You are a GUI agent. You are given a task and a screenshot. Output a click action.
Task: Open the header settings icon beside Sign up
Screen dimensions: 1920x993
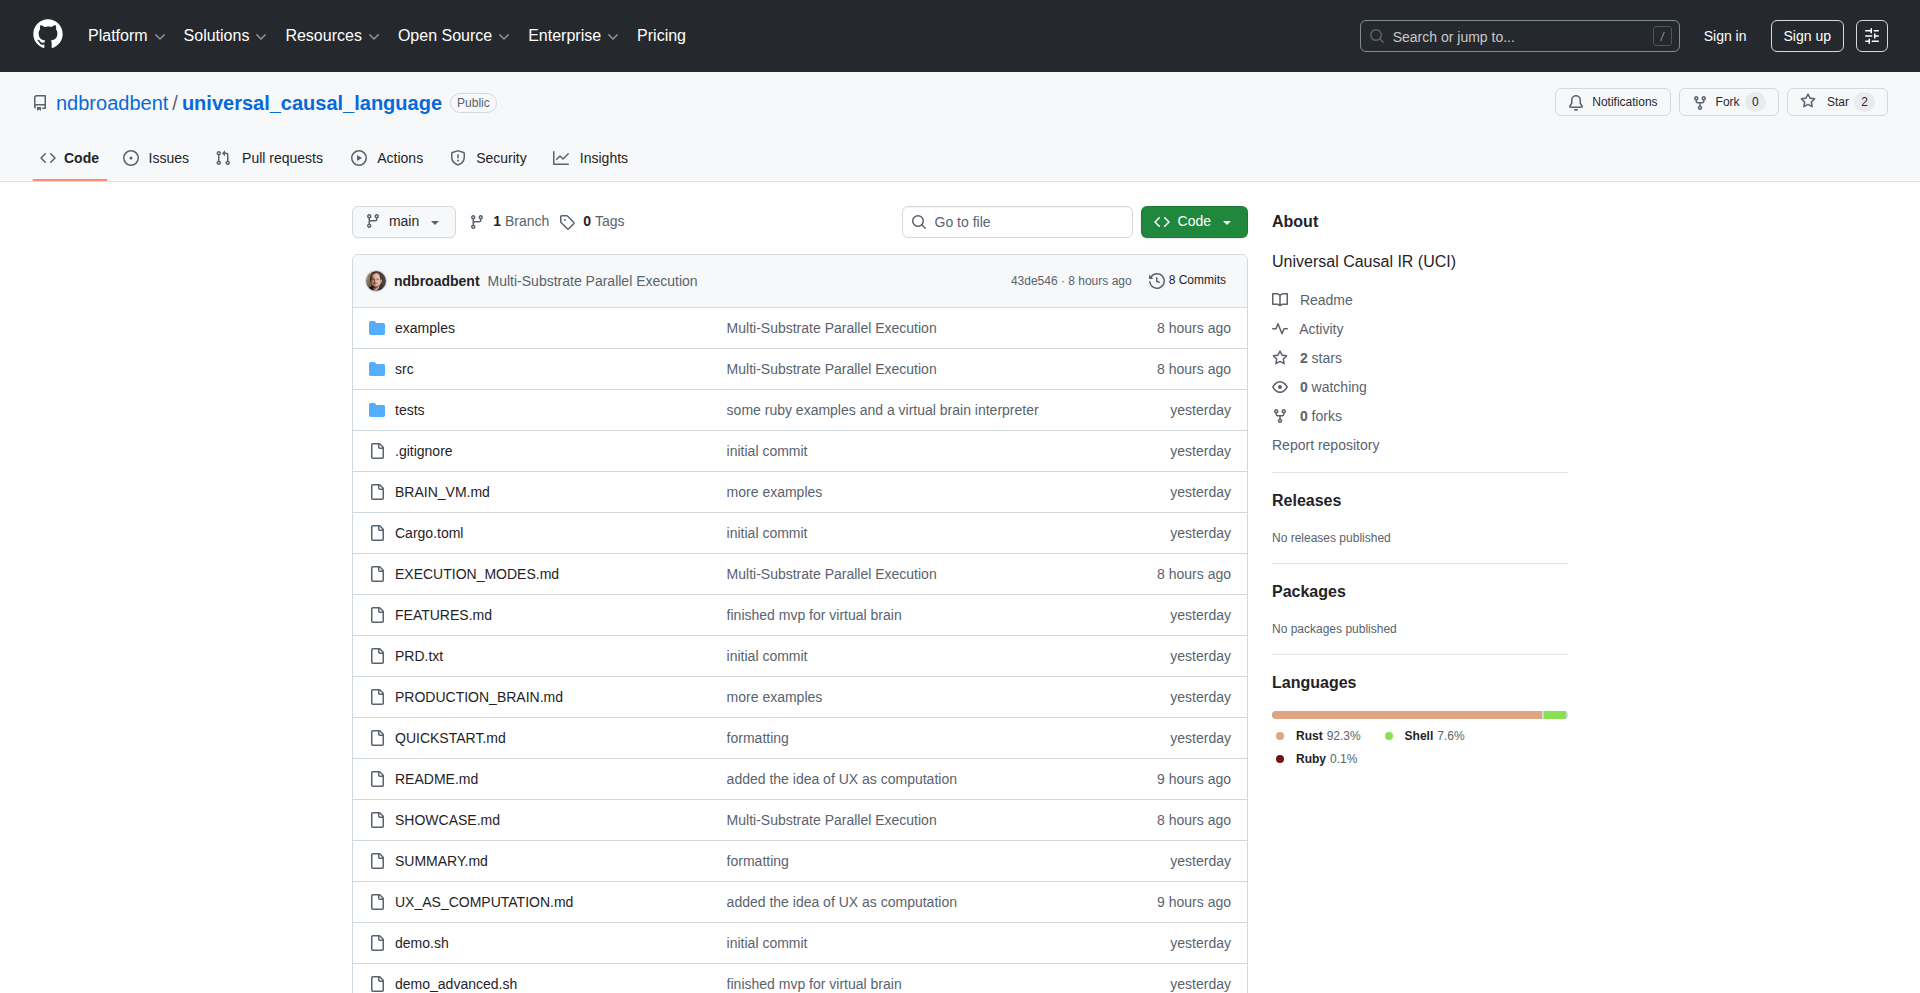[x=1871, y=36]
